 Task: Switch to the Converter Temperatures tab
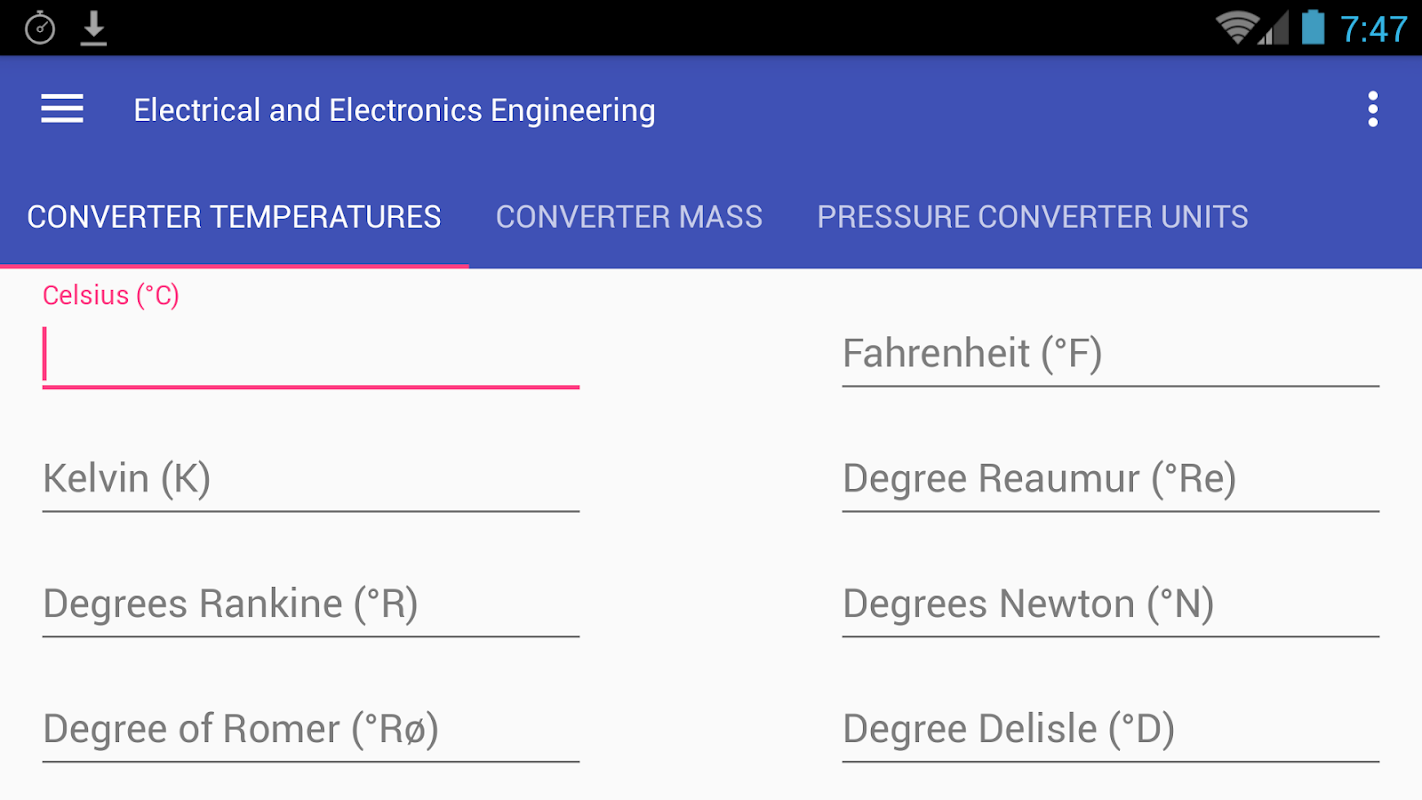coord(234,217)
